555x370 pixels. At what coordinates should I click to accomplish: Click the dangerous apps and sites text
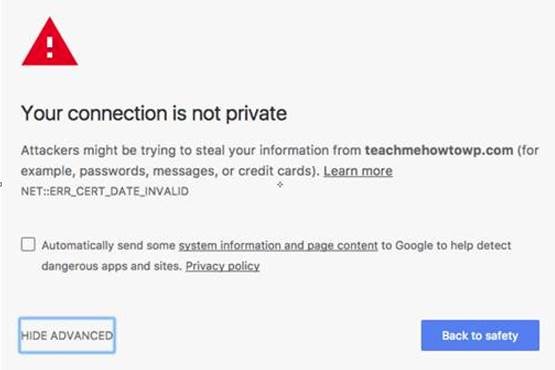(x=111, y=266)
